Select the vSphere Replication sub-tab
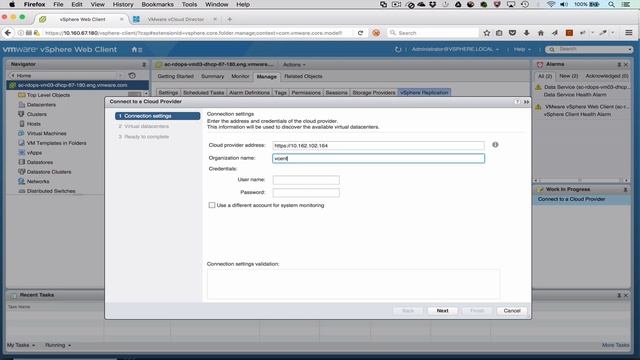Image resolution: width=640 pixels, height=360 pixels. click(424, 93)
